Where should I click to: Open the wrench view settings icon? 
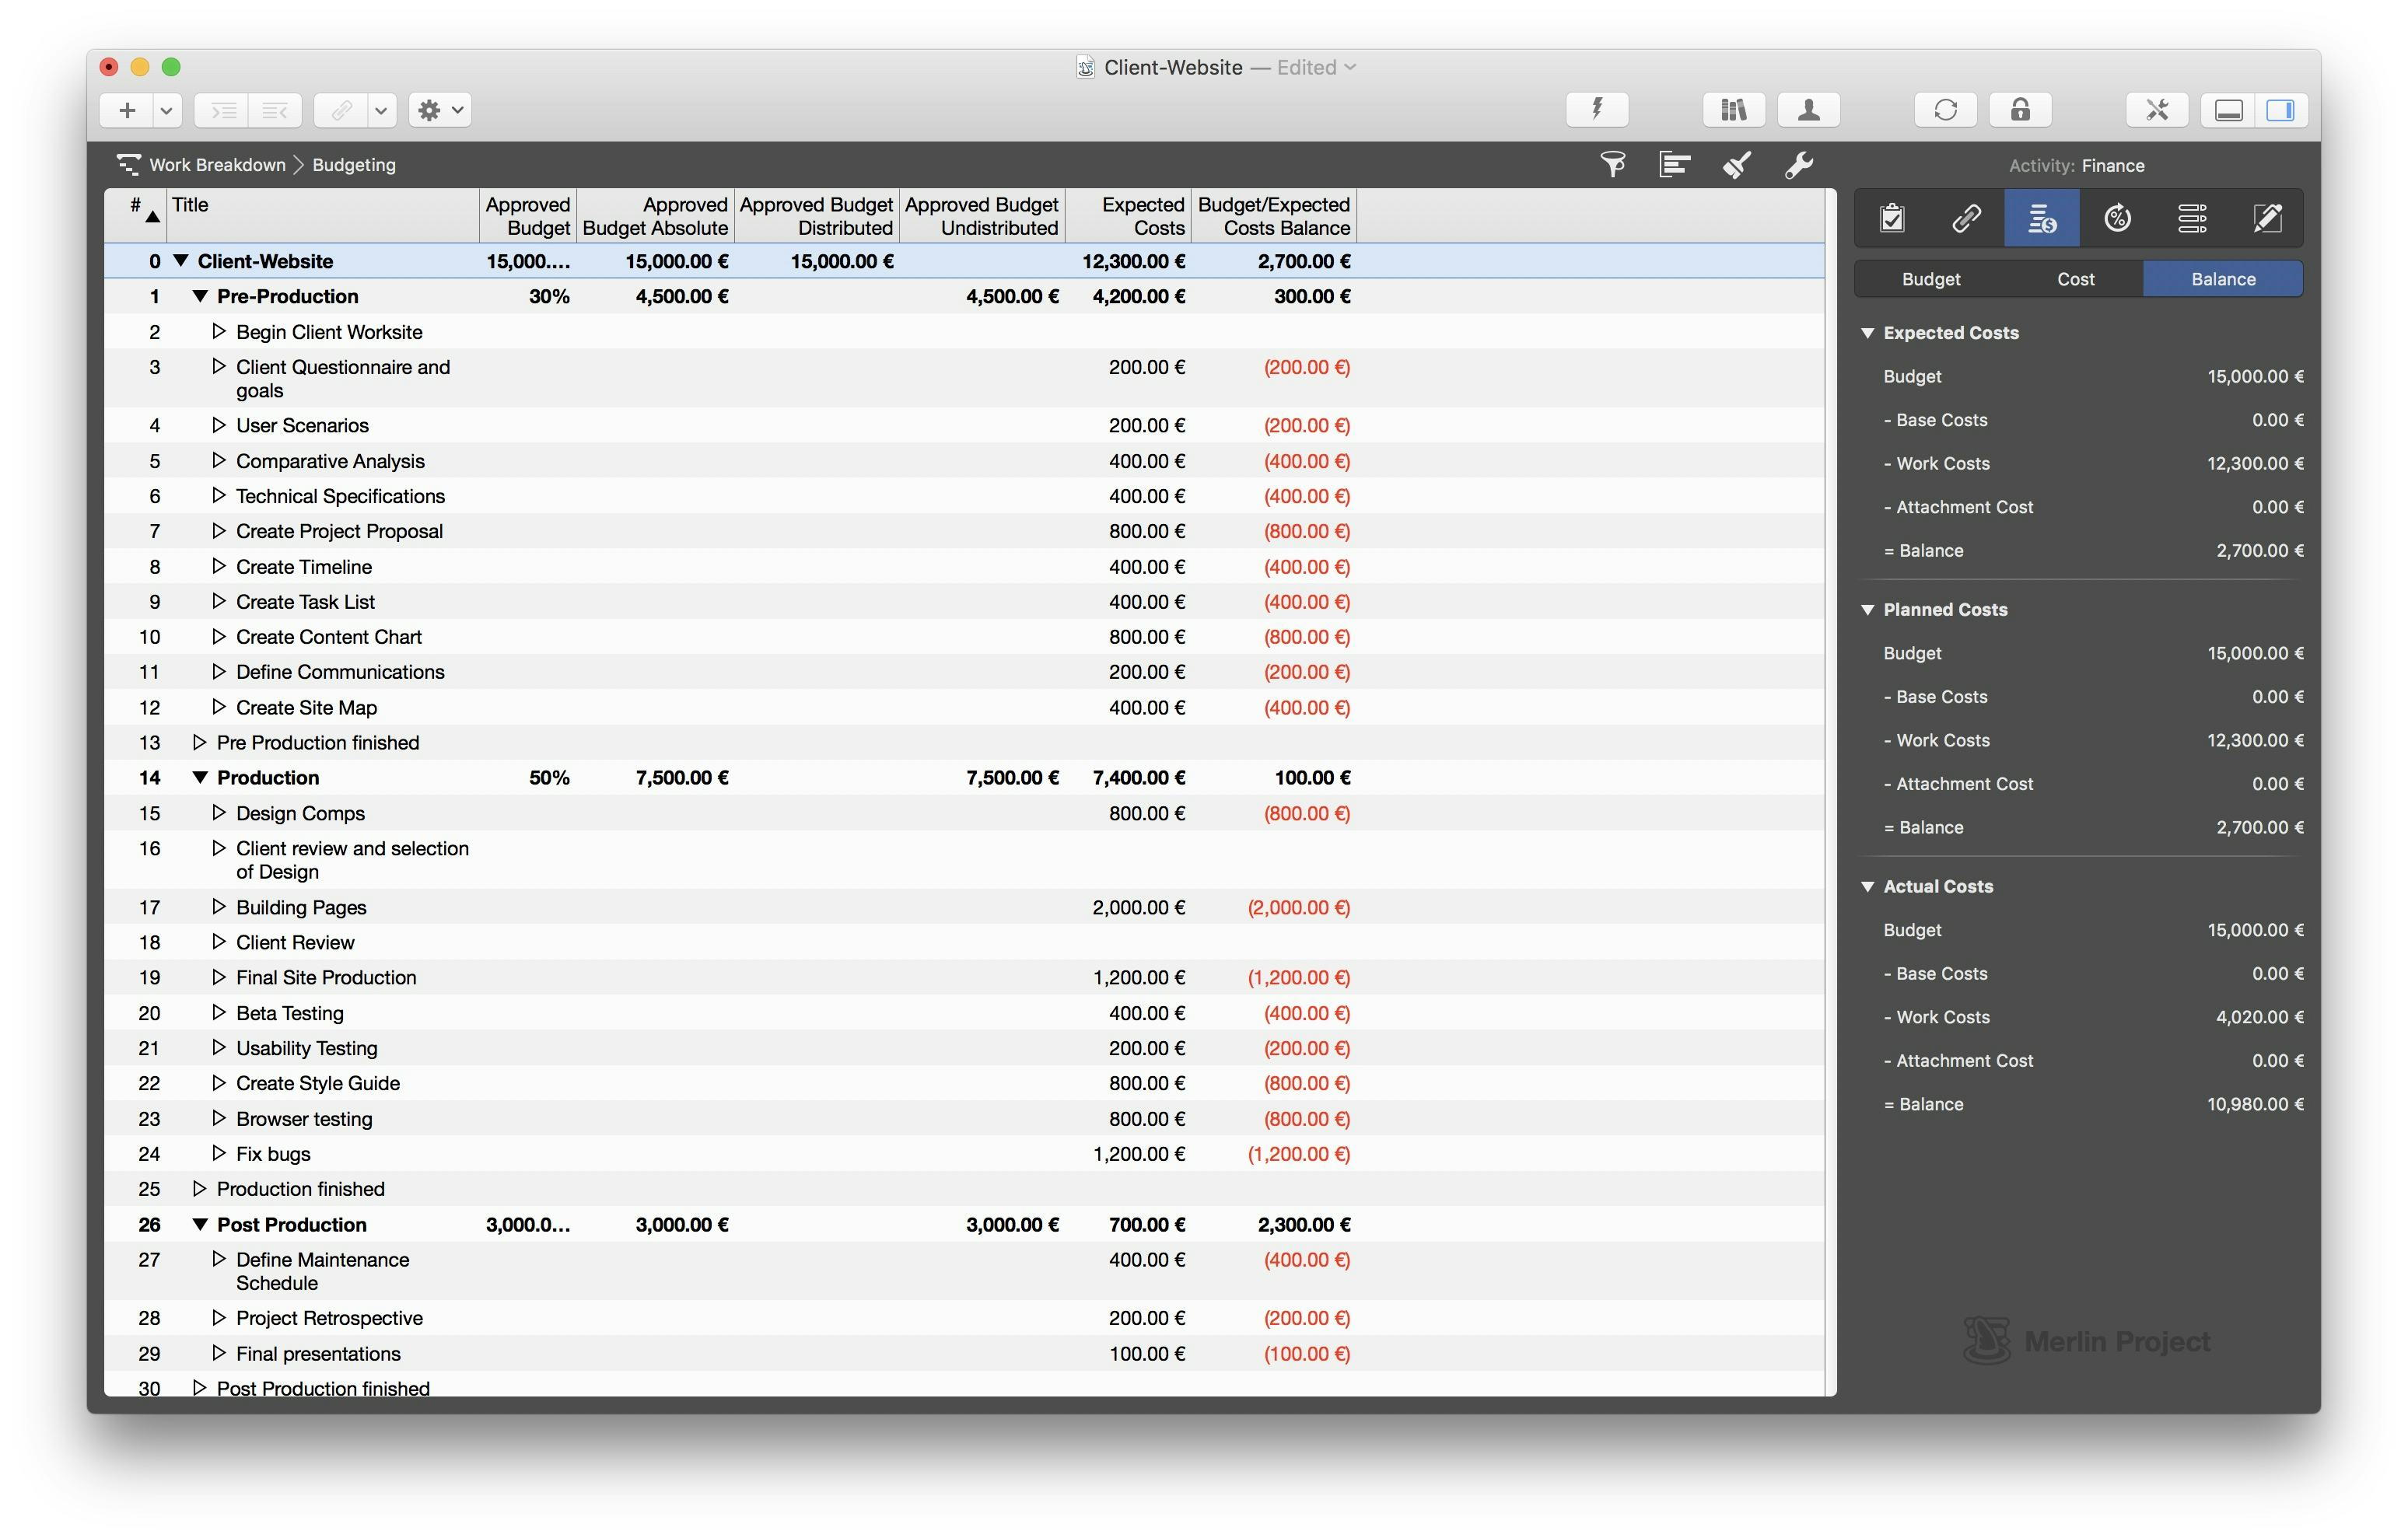pyautogui.click(x=1799, y=165)
